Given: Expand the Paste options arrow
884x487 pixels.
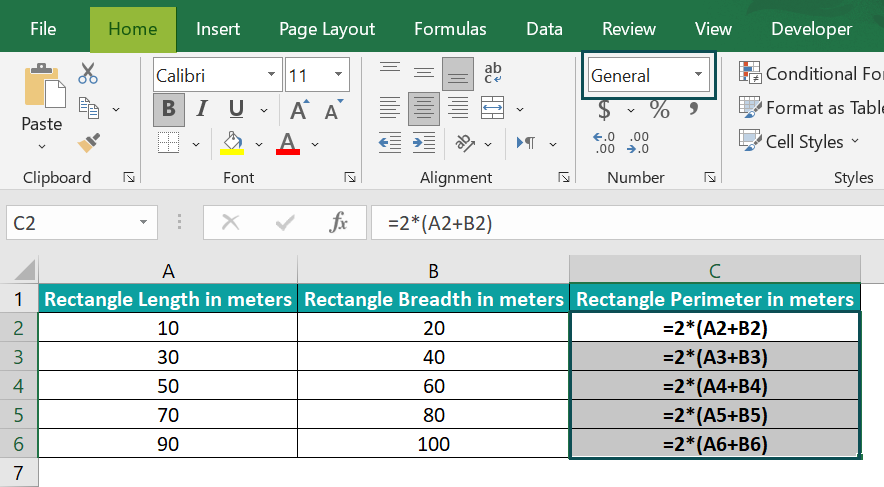Looking at the screenshot, I should (x=42, y=147).
